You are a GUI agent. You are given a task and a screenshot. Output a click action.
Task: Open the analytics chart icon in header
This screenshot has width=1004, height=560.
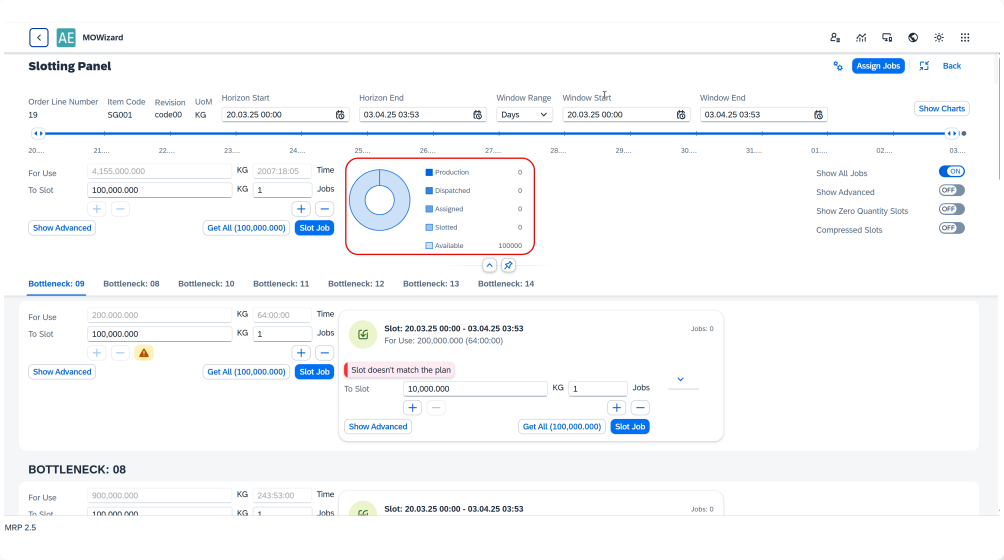pyautogui.click(x=861, y=38)
